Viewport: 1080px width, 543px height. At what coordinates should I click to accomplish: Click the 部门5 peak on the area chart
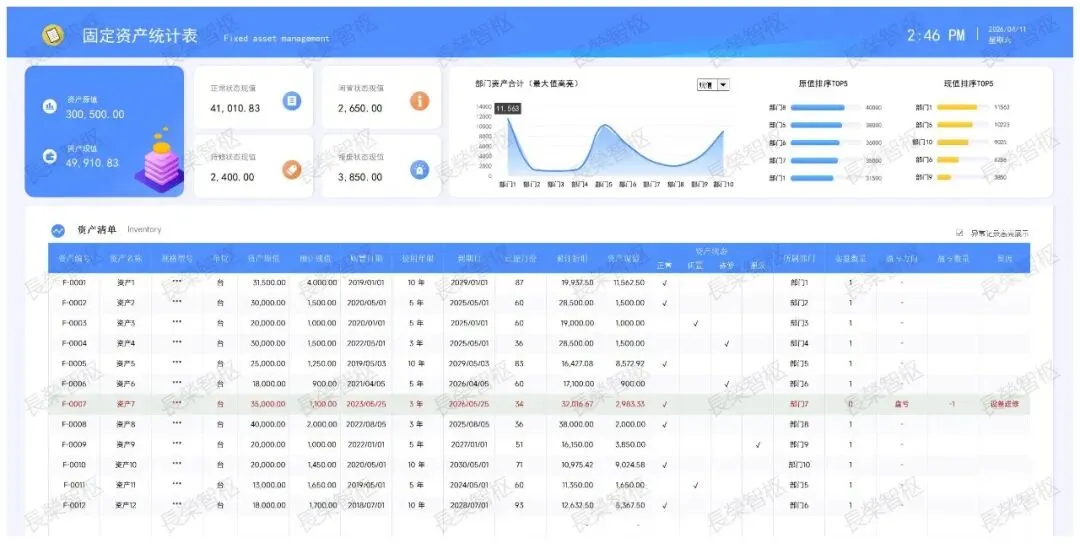coord(604,127)
